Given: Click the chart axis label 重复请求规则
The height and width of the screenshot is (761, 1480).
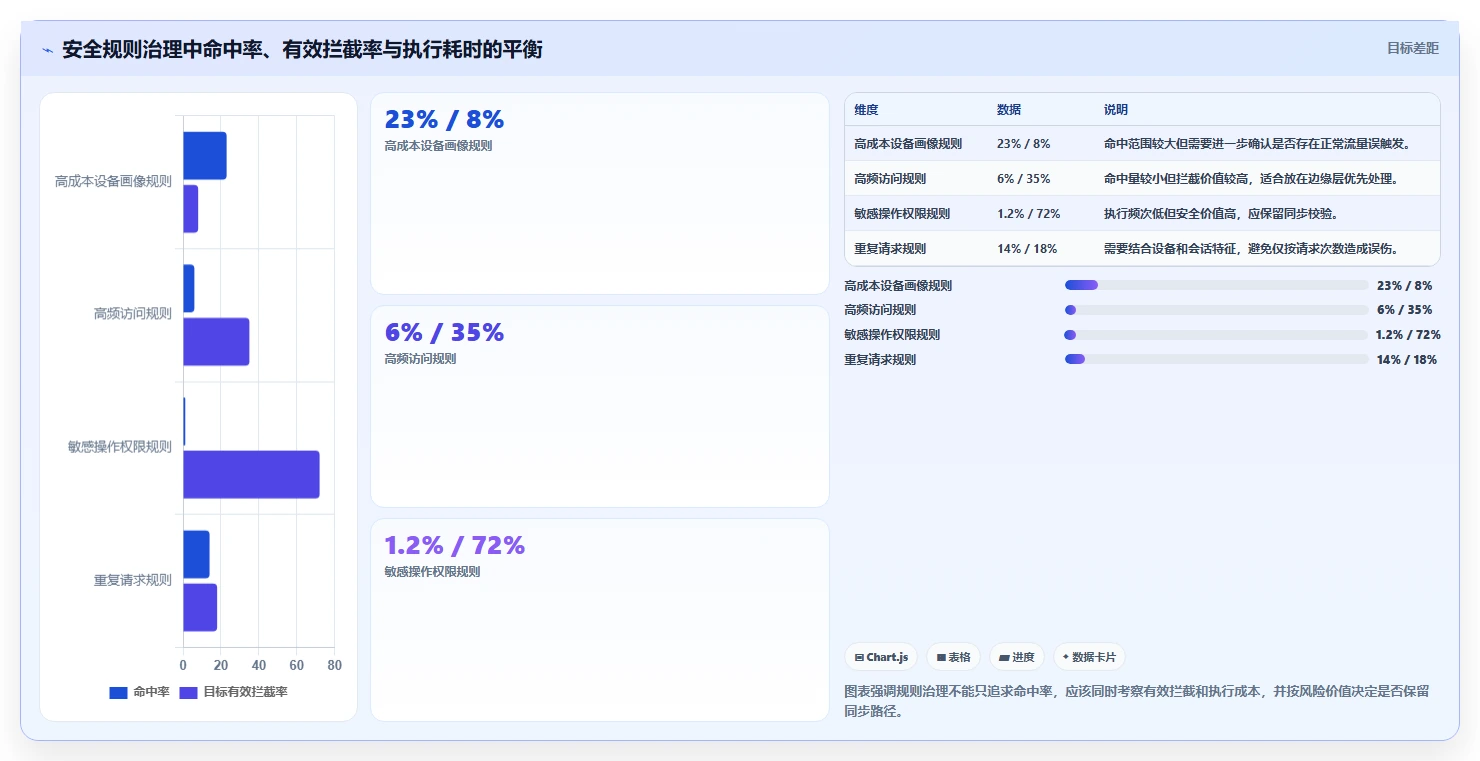Looking at the screenshot, I should click(133, 580).
